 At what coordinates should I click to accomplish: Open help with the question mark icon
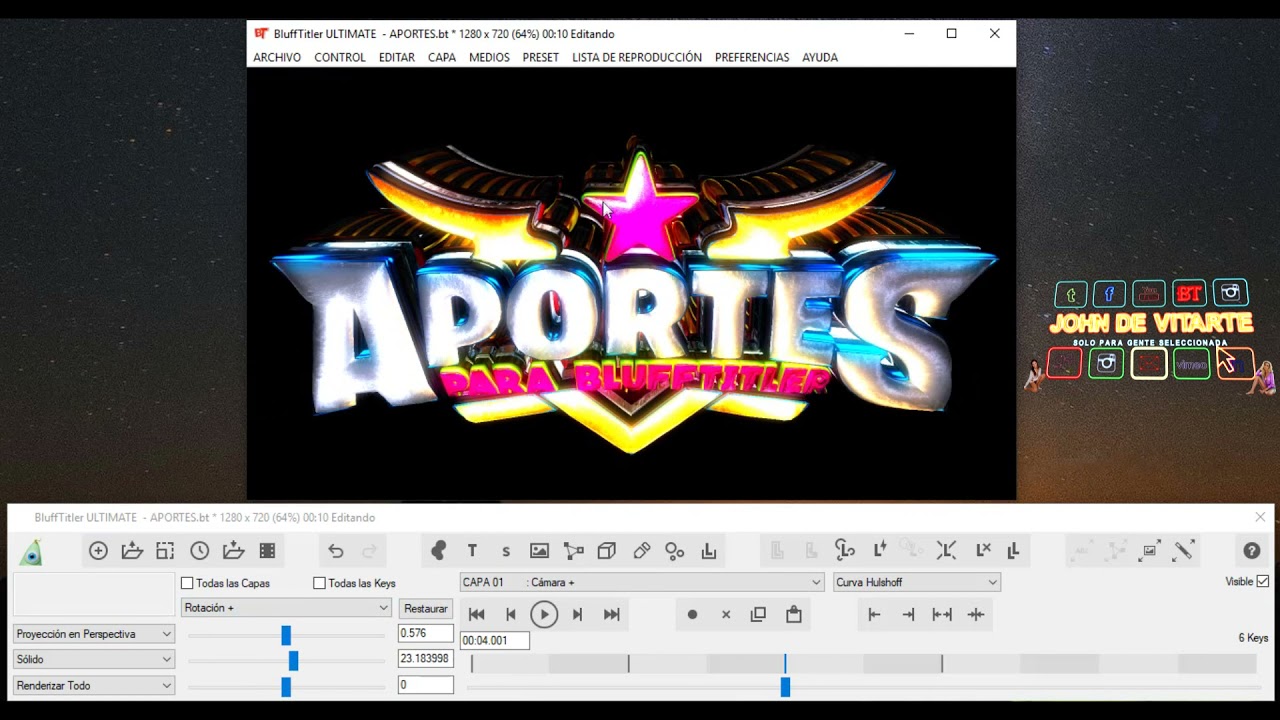[x=1252, y=551]
